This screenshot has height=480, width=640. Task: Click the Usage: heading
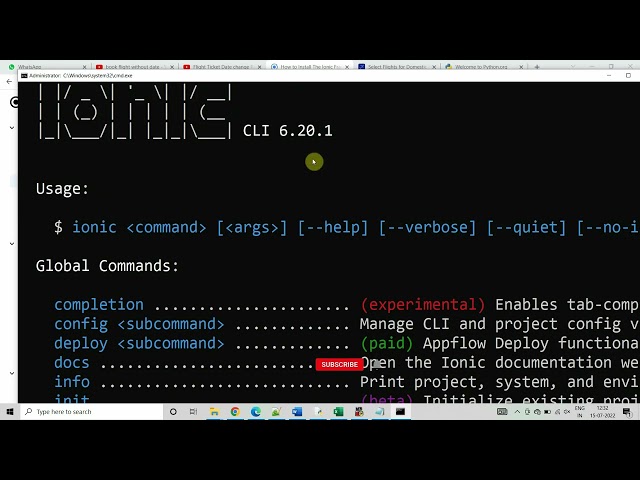[62, 189]
